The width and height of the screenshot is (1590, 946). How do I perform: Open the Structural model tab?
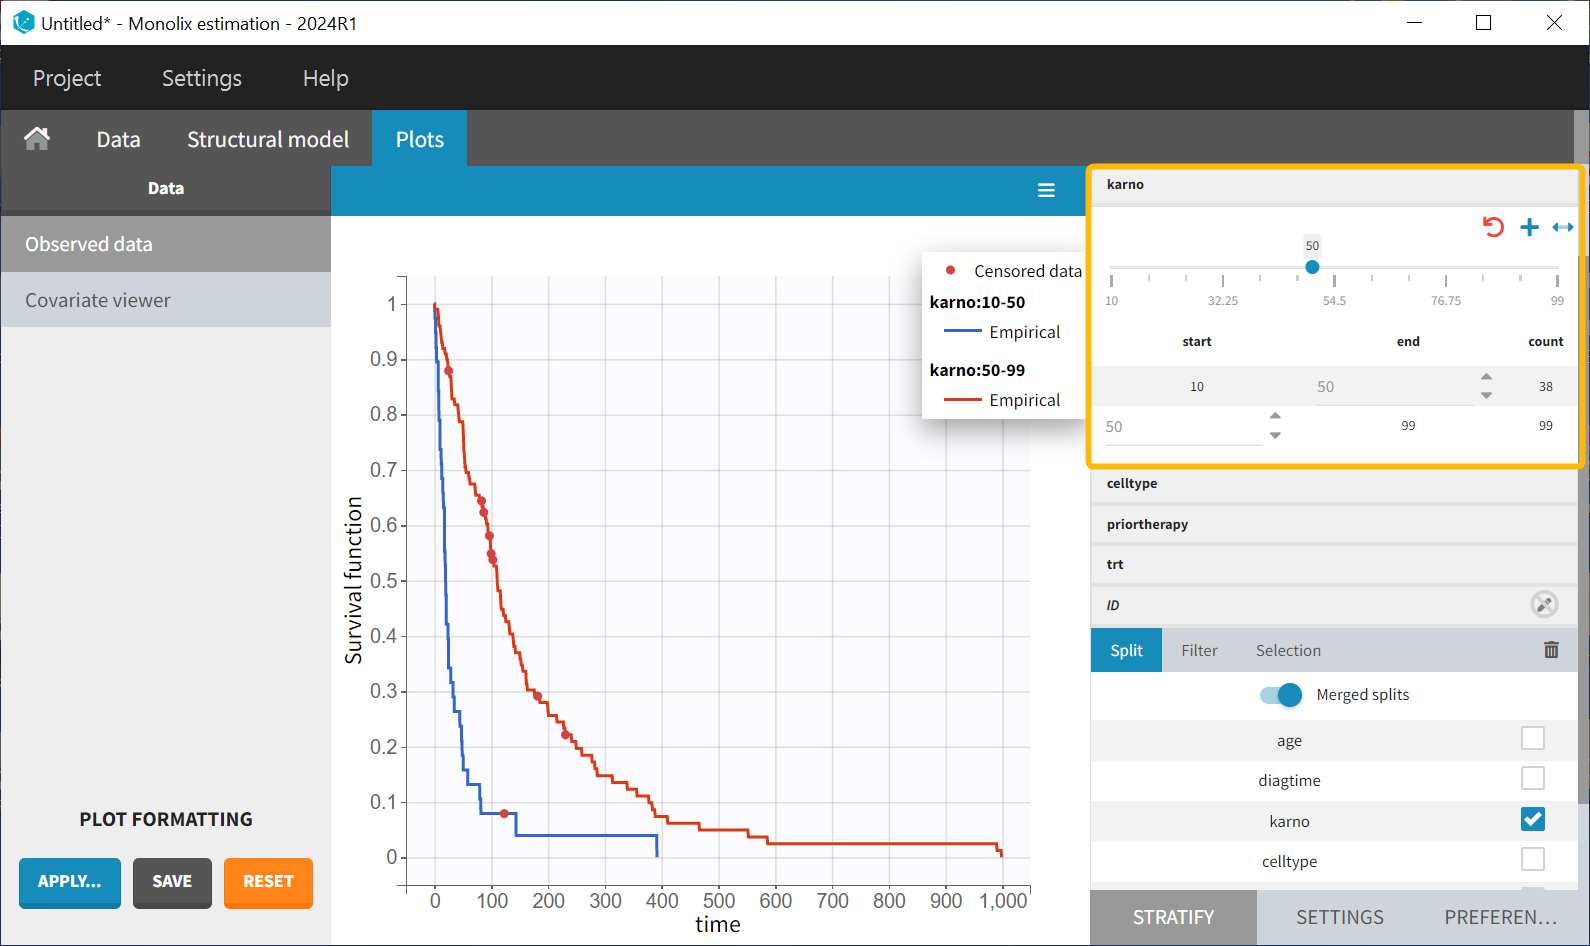coord(268,139)
